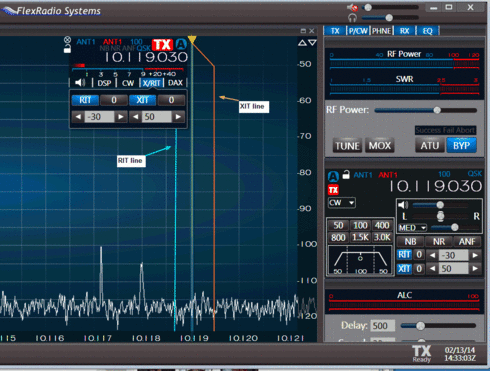The width and height of the screenshot is (490, 371).
Task: Click the slice A icon in the right panel
Action: 333,176
